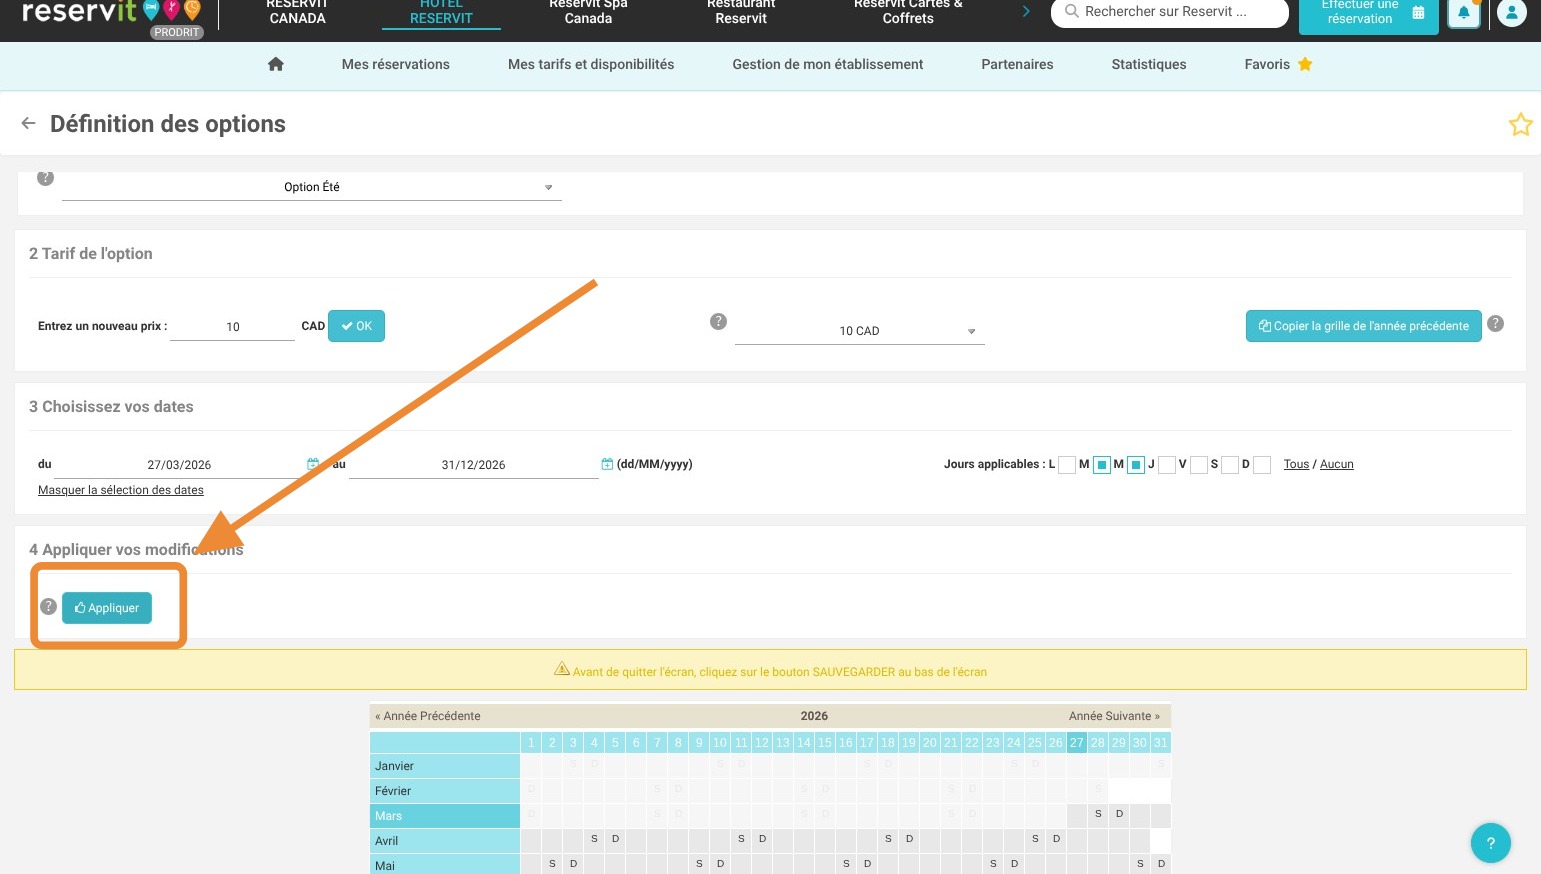Clear all days with the Aucun link

(1336, 464)
